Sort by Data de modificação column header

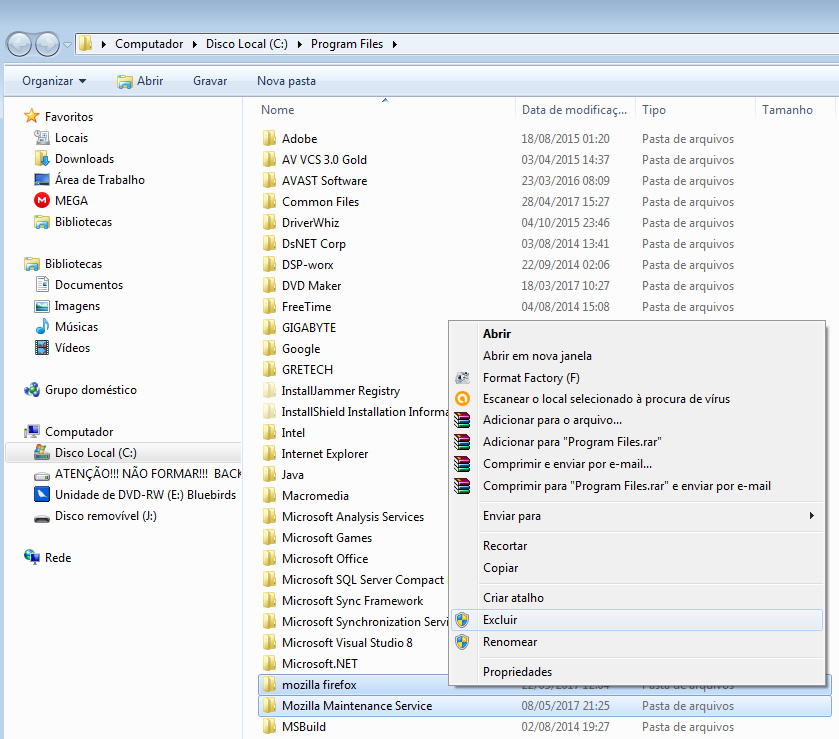pyautogui.click(x=574, y=110)
